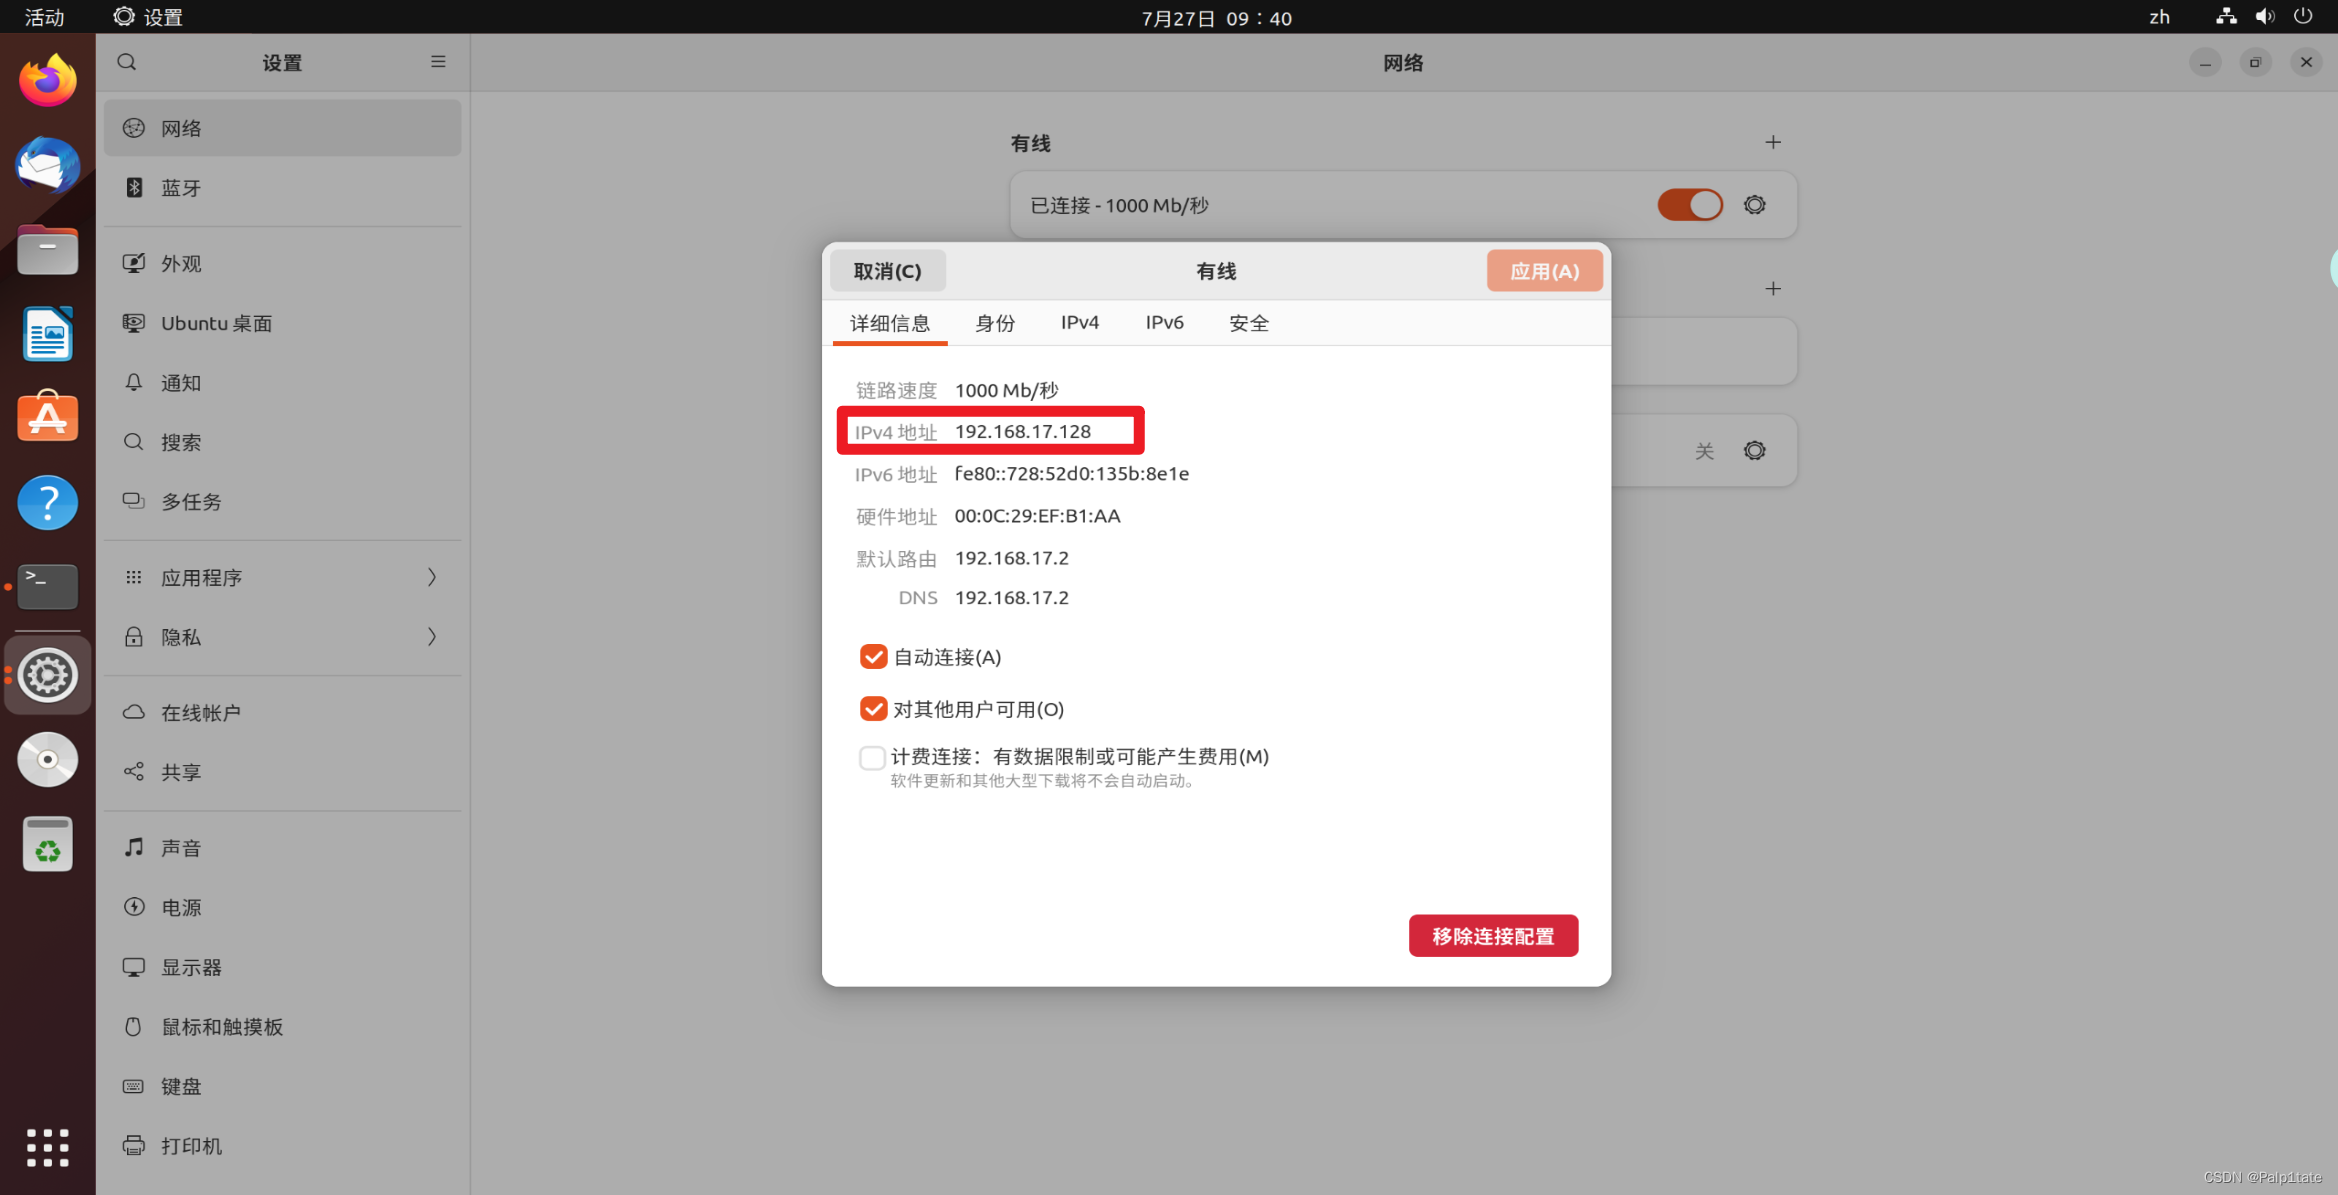Select 蓝牙 Bluetooth in sidebar
This screenshot has width=2338, height=1195.
point(282,188)
